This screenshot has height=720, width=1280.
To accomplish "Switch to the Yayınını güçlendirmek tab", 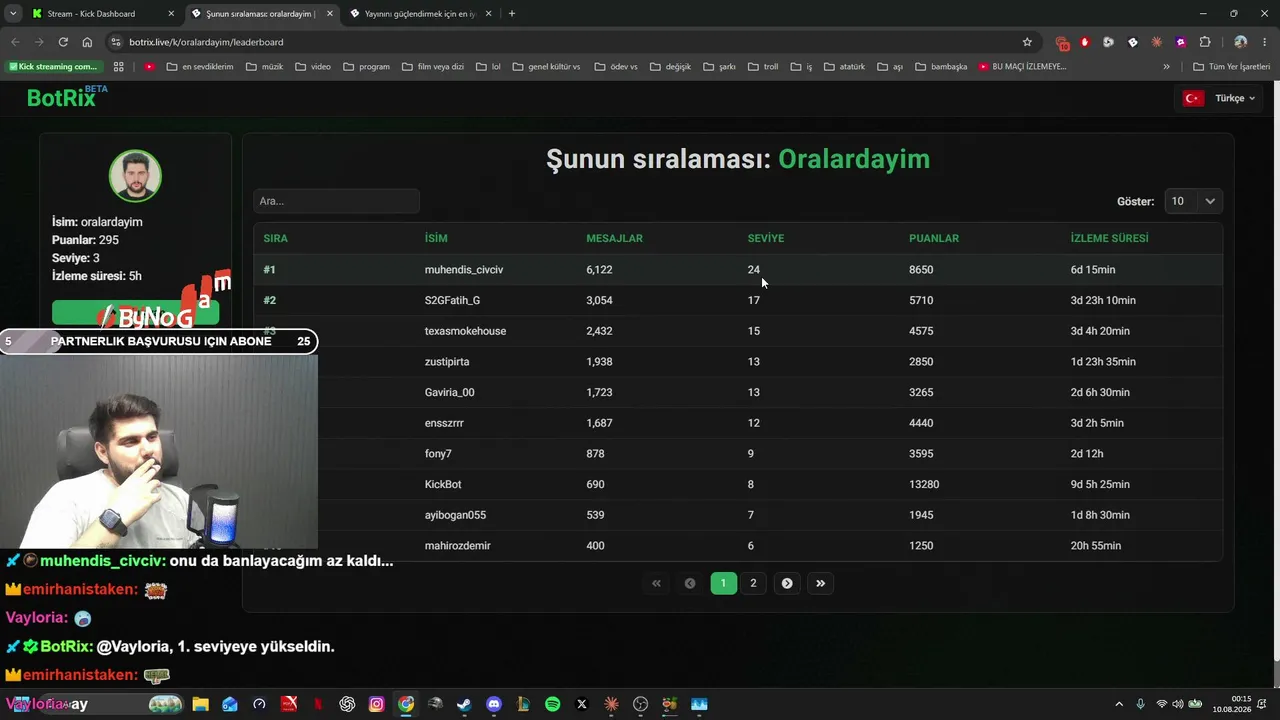I will [x=420, y=14].
